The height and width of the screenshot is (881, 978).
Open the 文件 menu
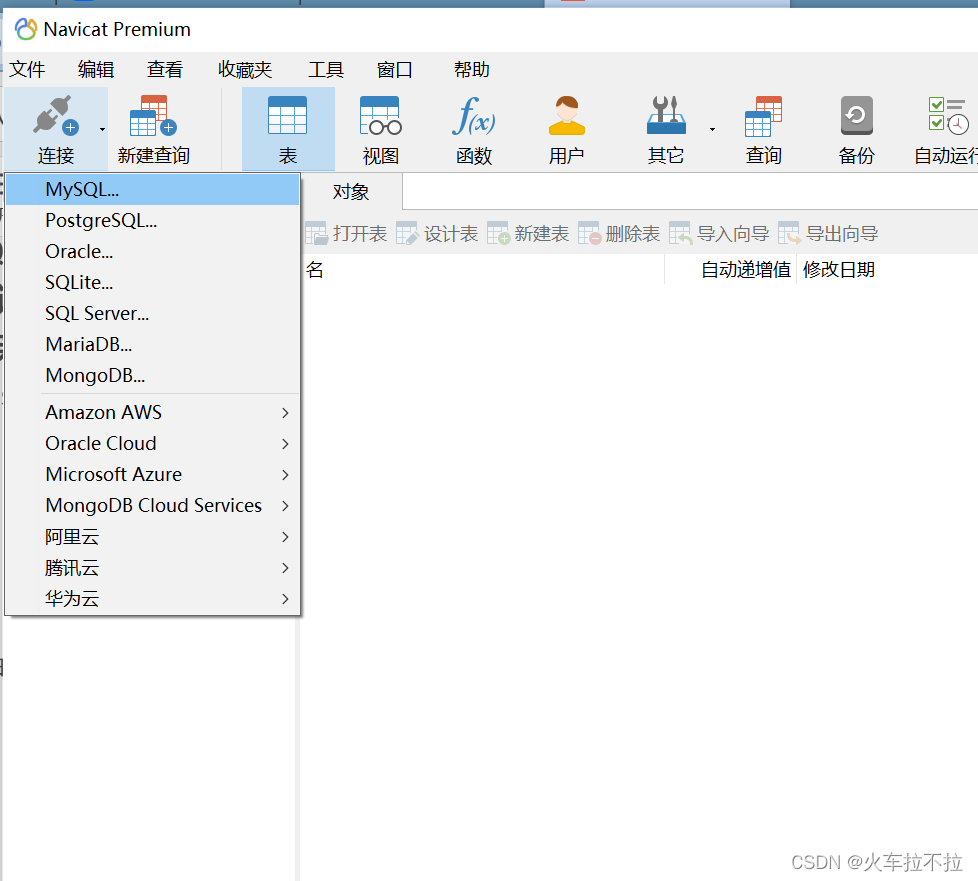pos(27,69)
